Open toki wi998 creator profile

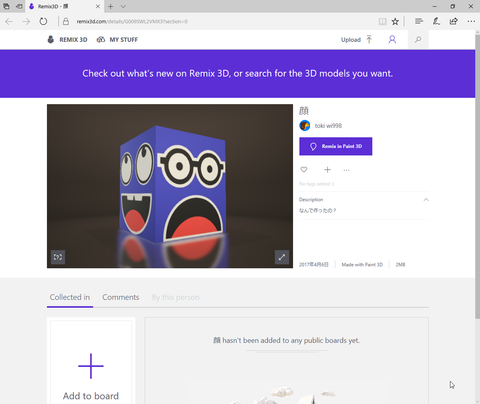pyautogui.click(x=328, y=126)
